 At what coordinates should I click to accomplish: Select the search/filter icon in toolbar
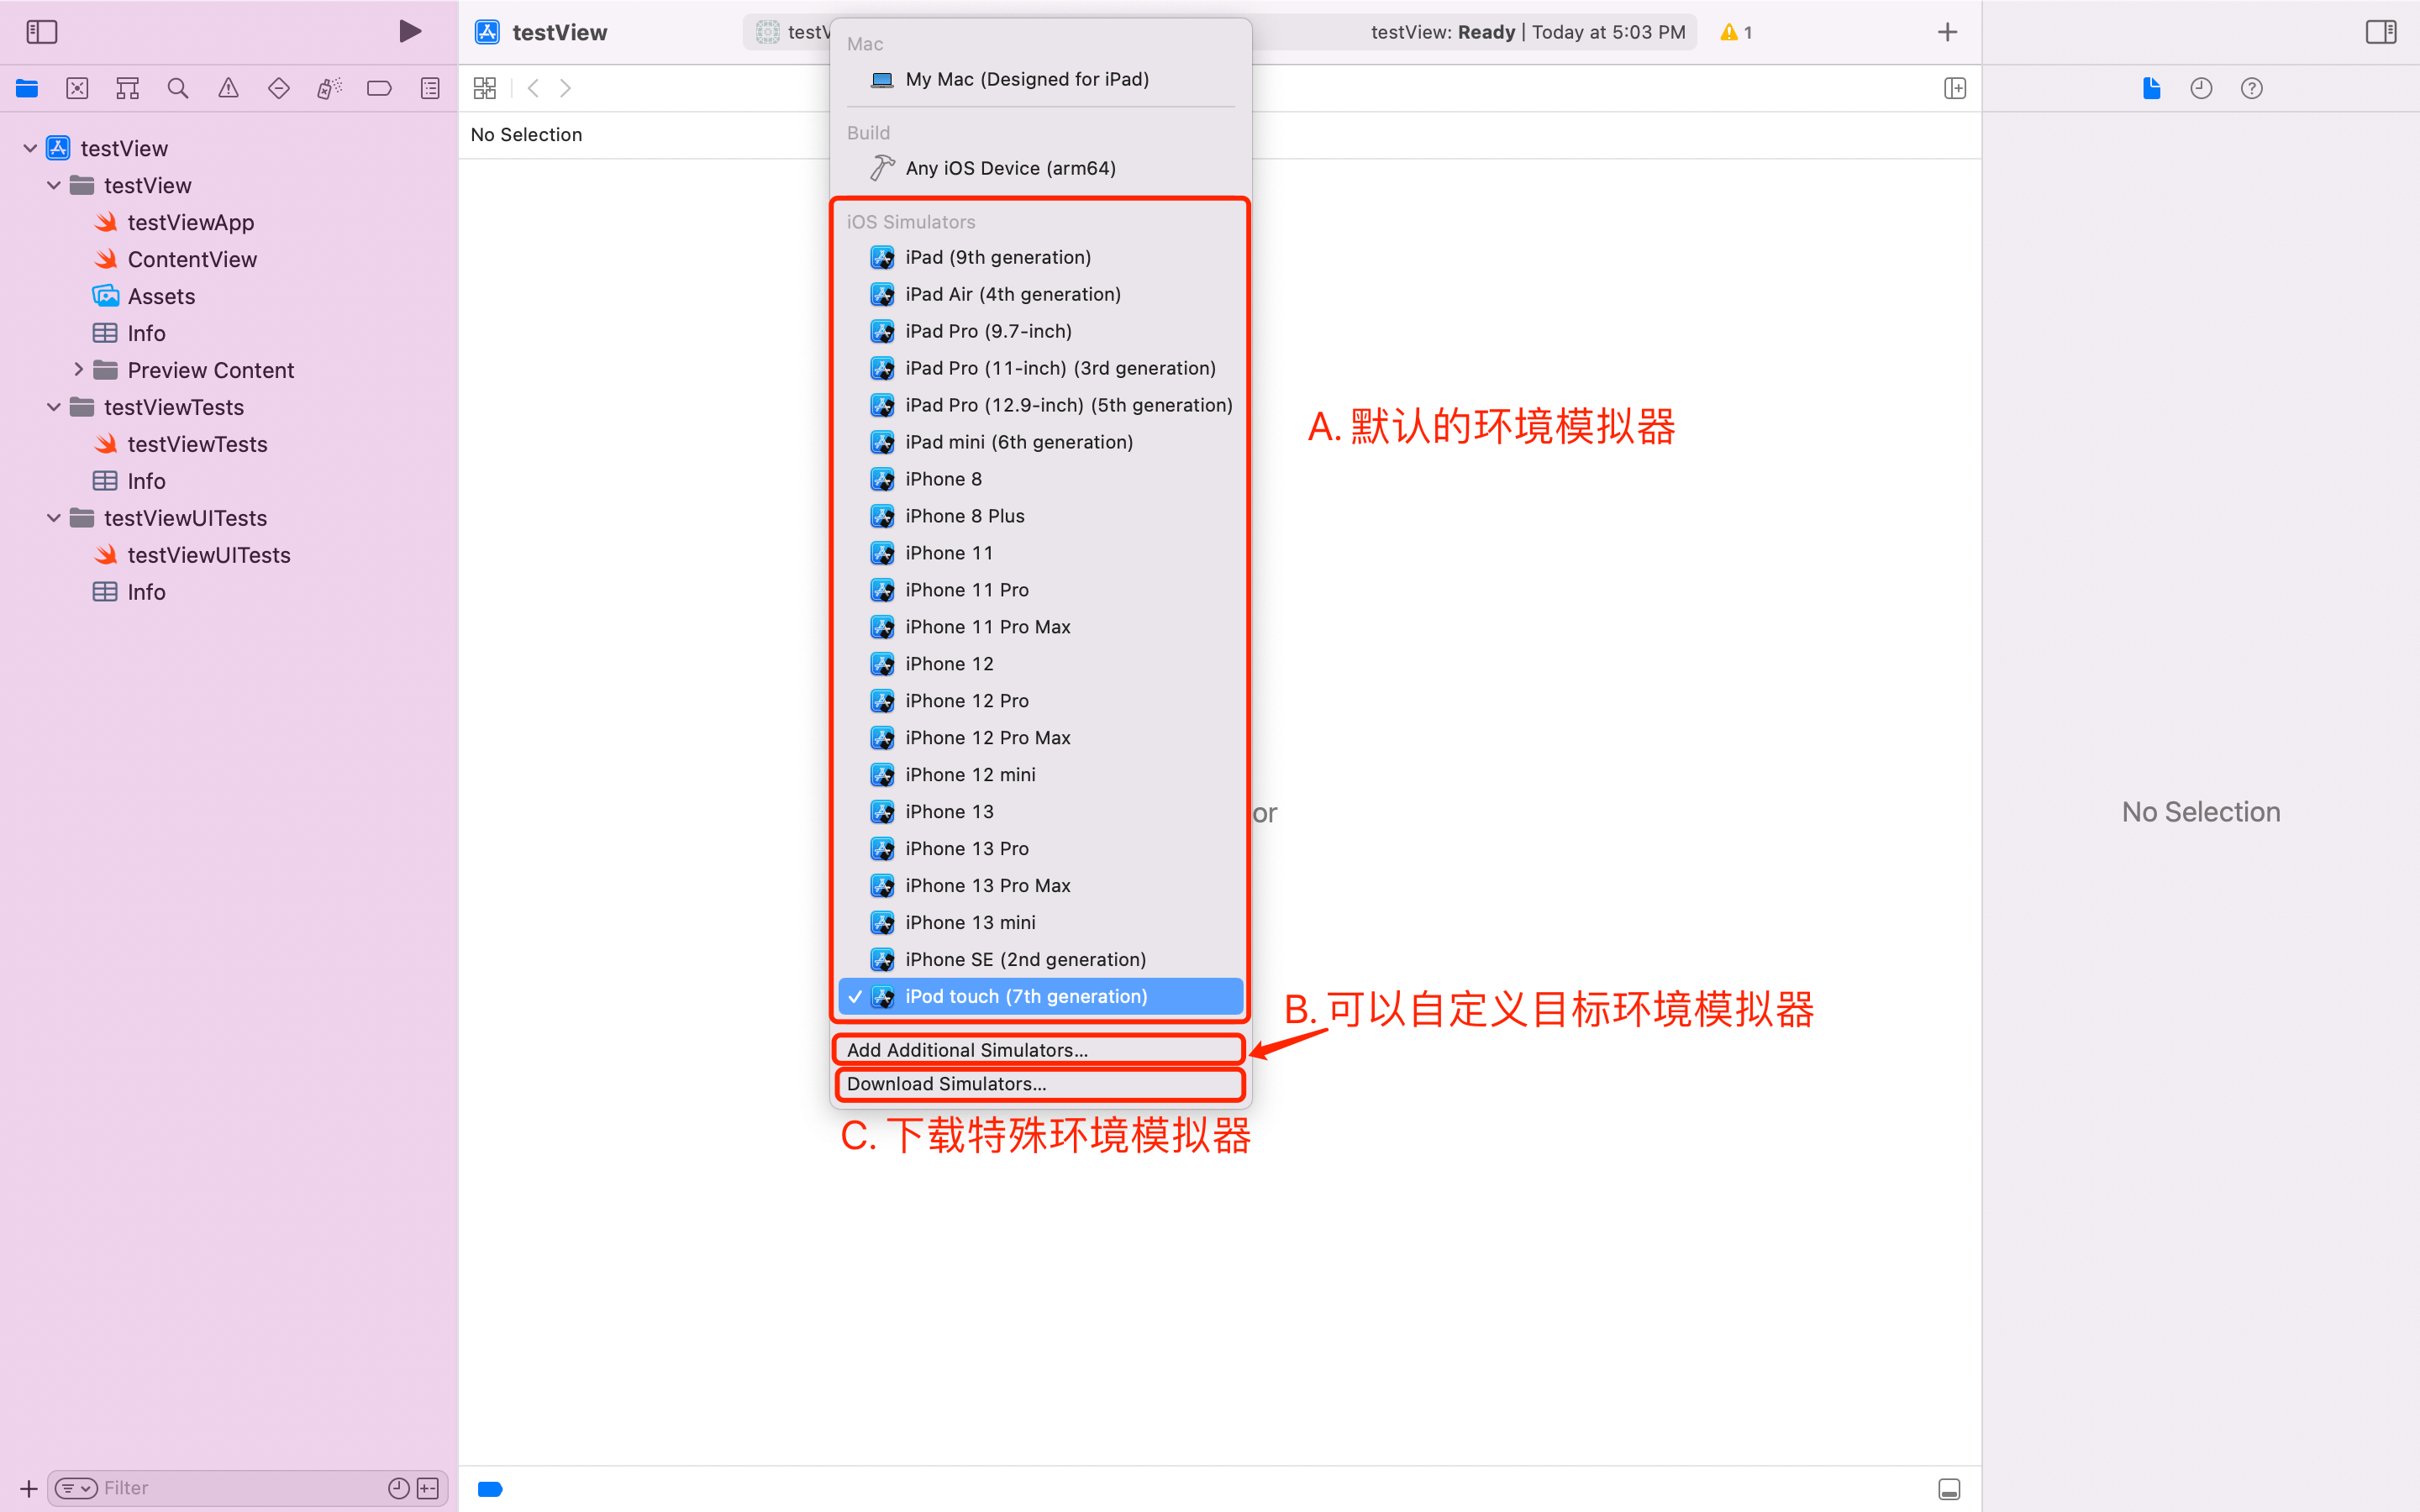click(x=177, y=87)
